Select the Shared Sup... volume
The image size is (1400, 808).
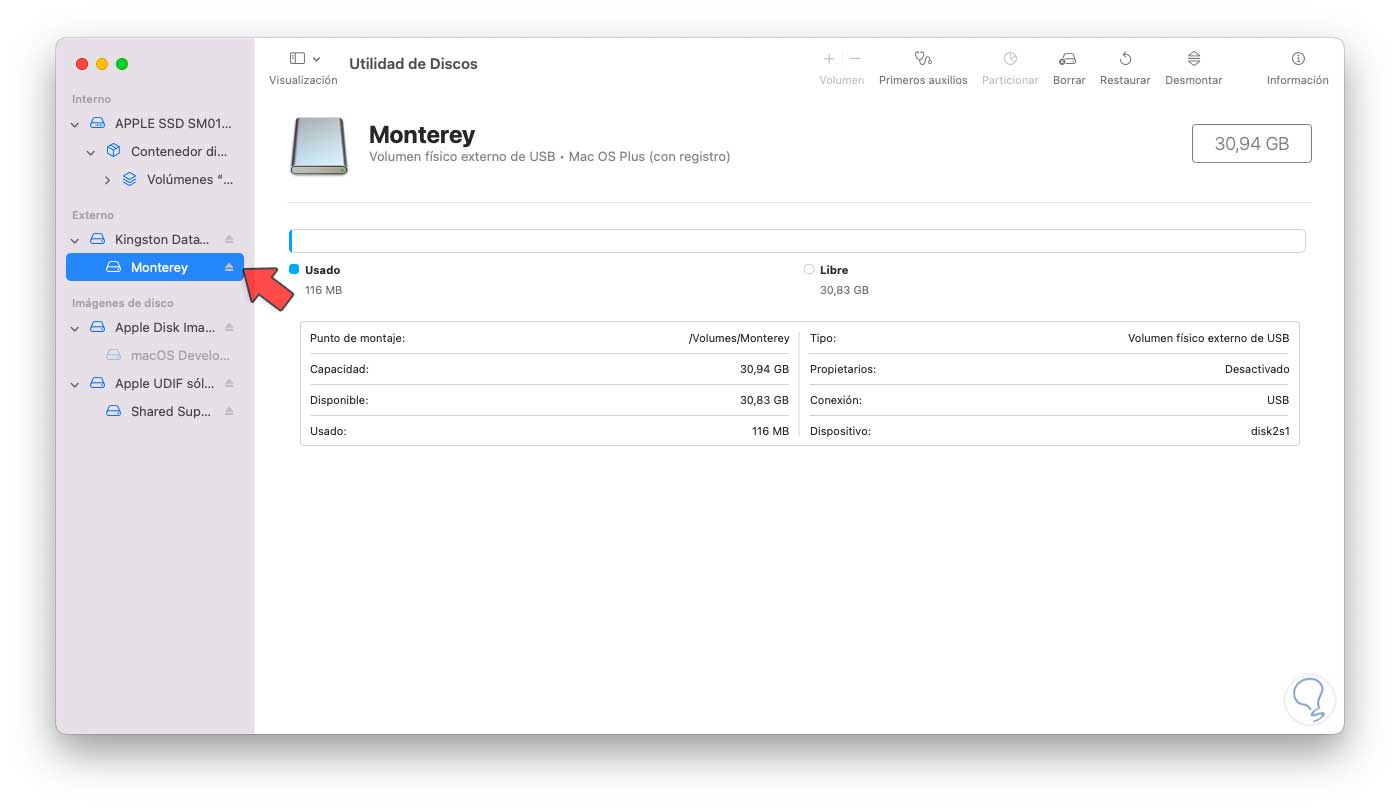(x=155, y=411)
